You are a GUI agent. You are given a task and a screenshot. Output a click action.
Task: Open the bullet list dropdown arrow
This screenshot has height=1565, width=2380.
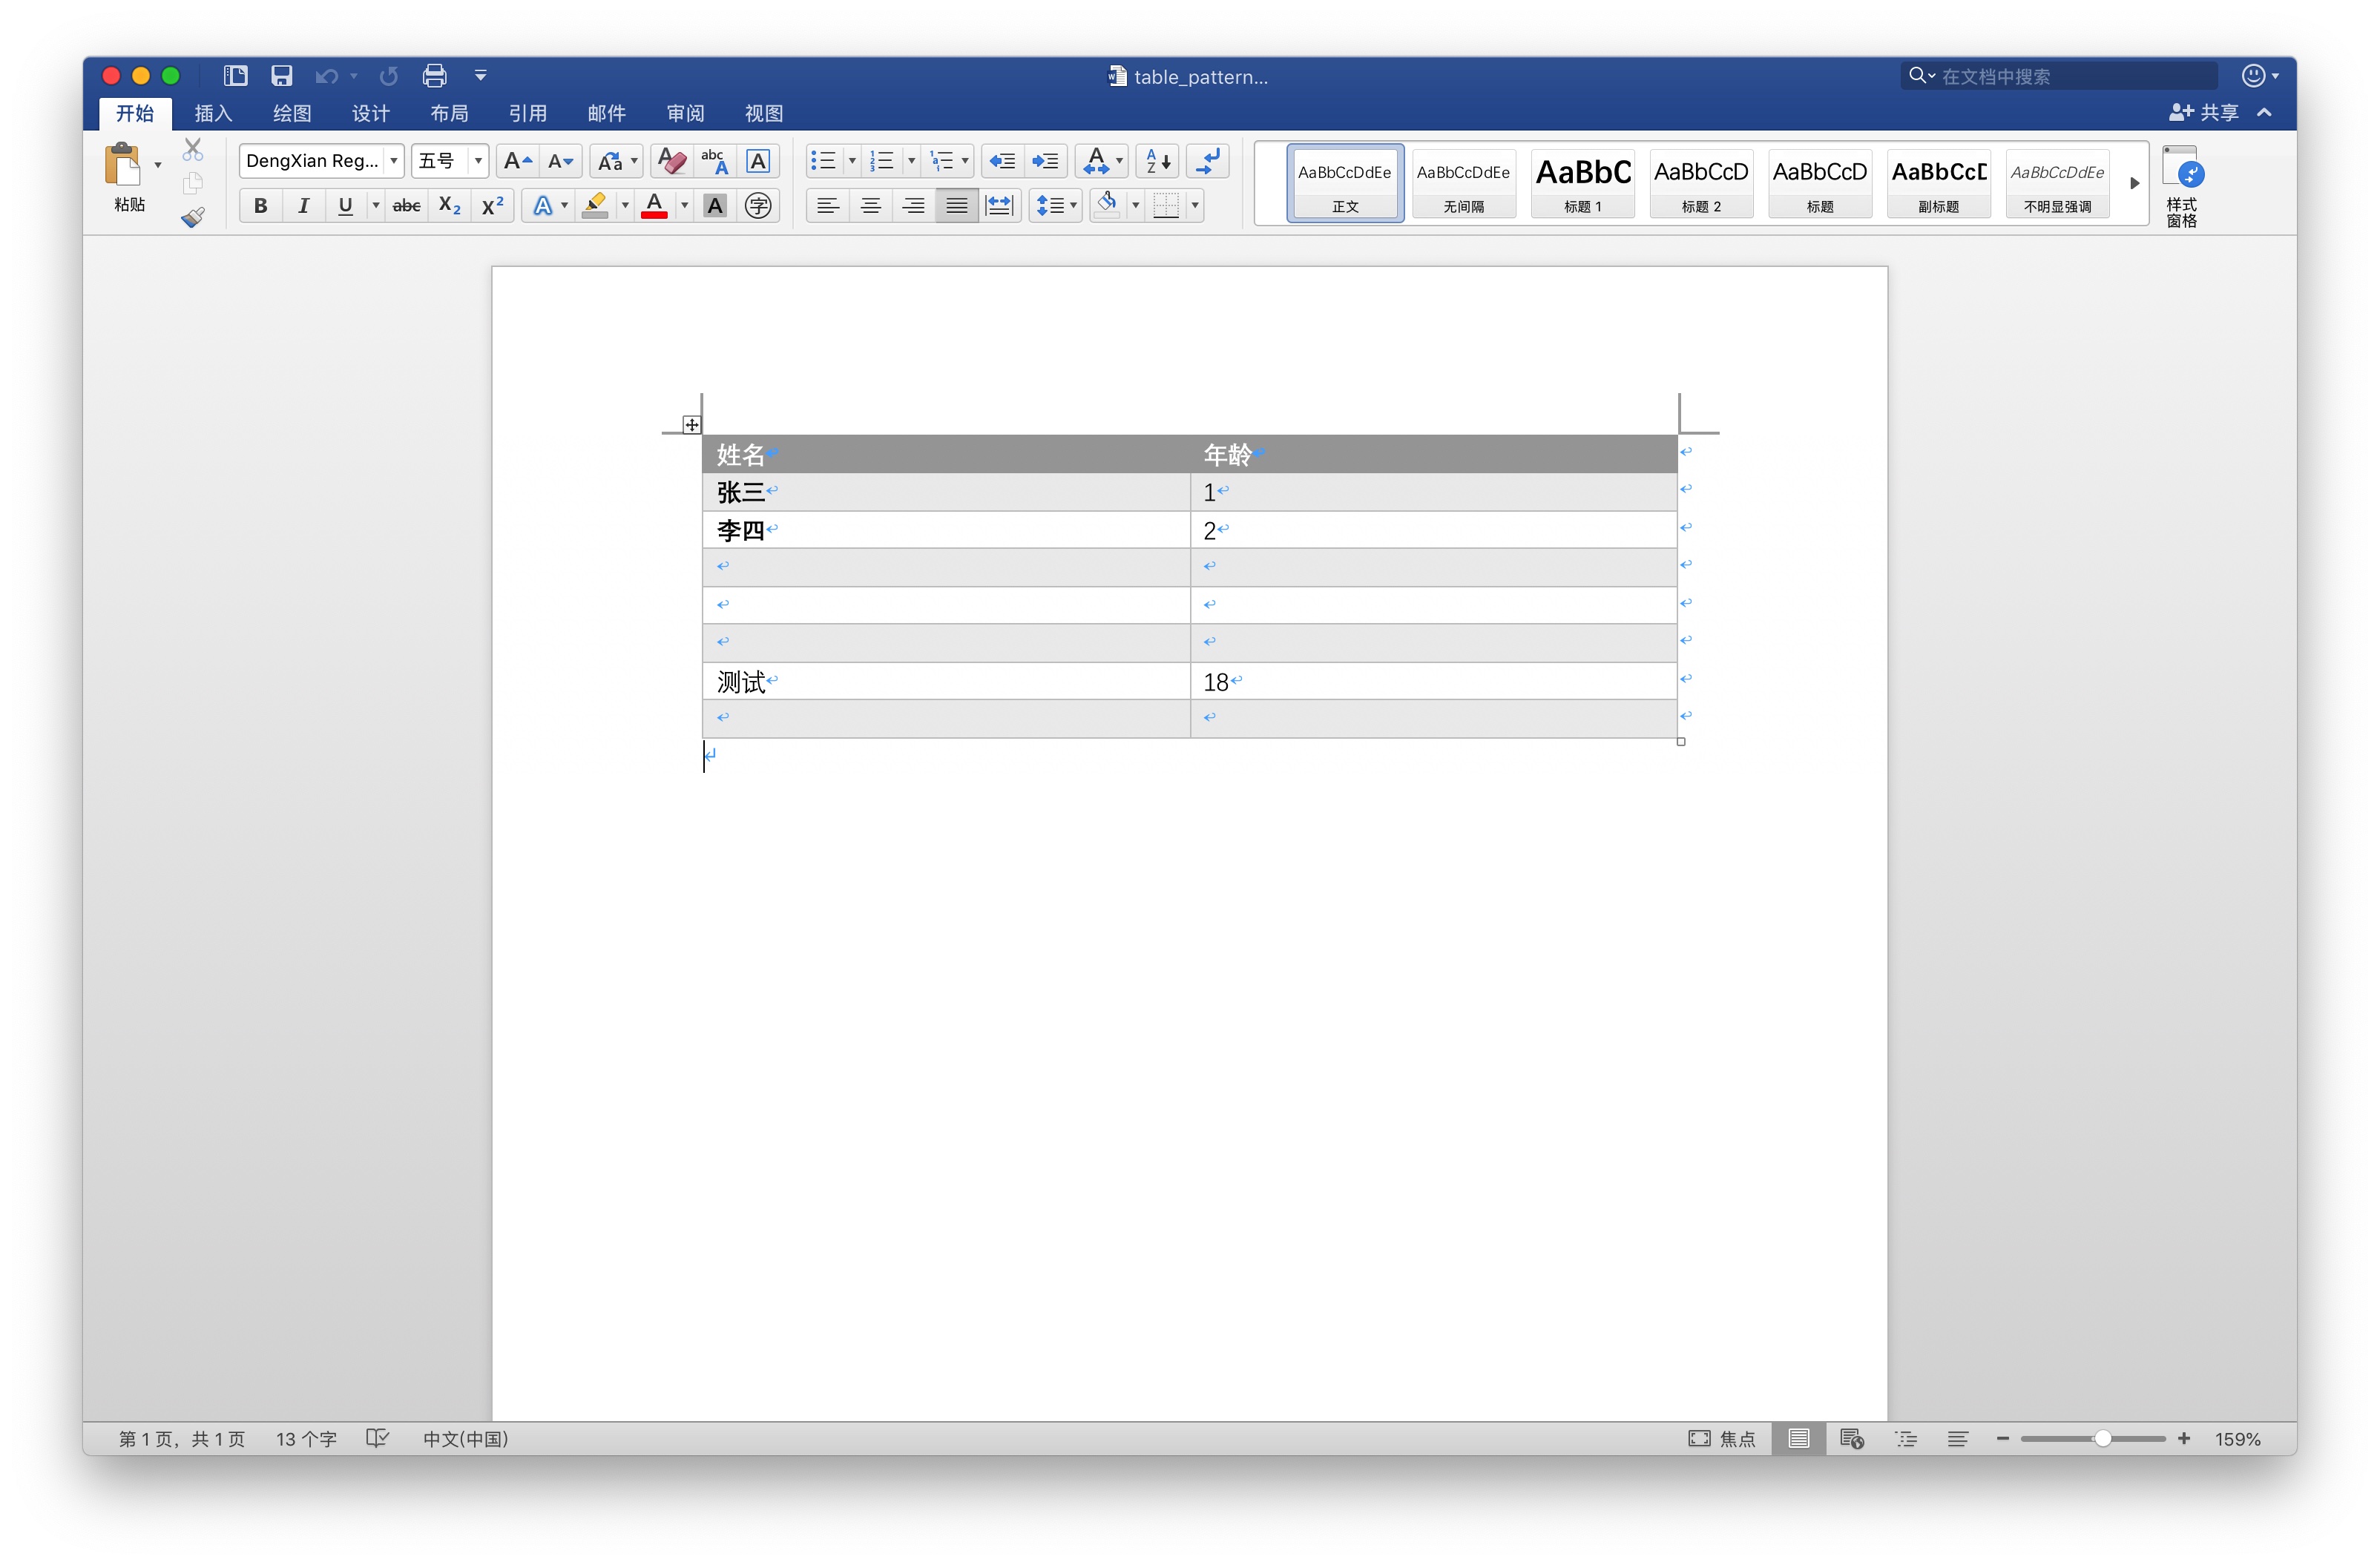852,161
